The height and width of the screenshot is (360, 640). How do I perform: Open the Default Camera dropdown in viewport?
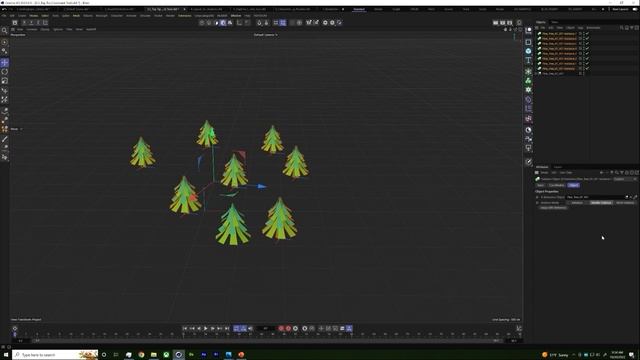(265, 35)
